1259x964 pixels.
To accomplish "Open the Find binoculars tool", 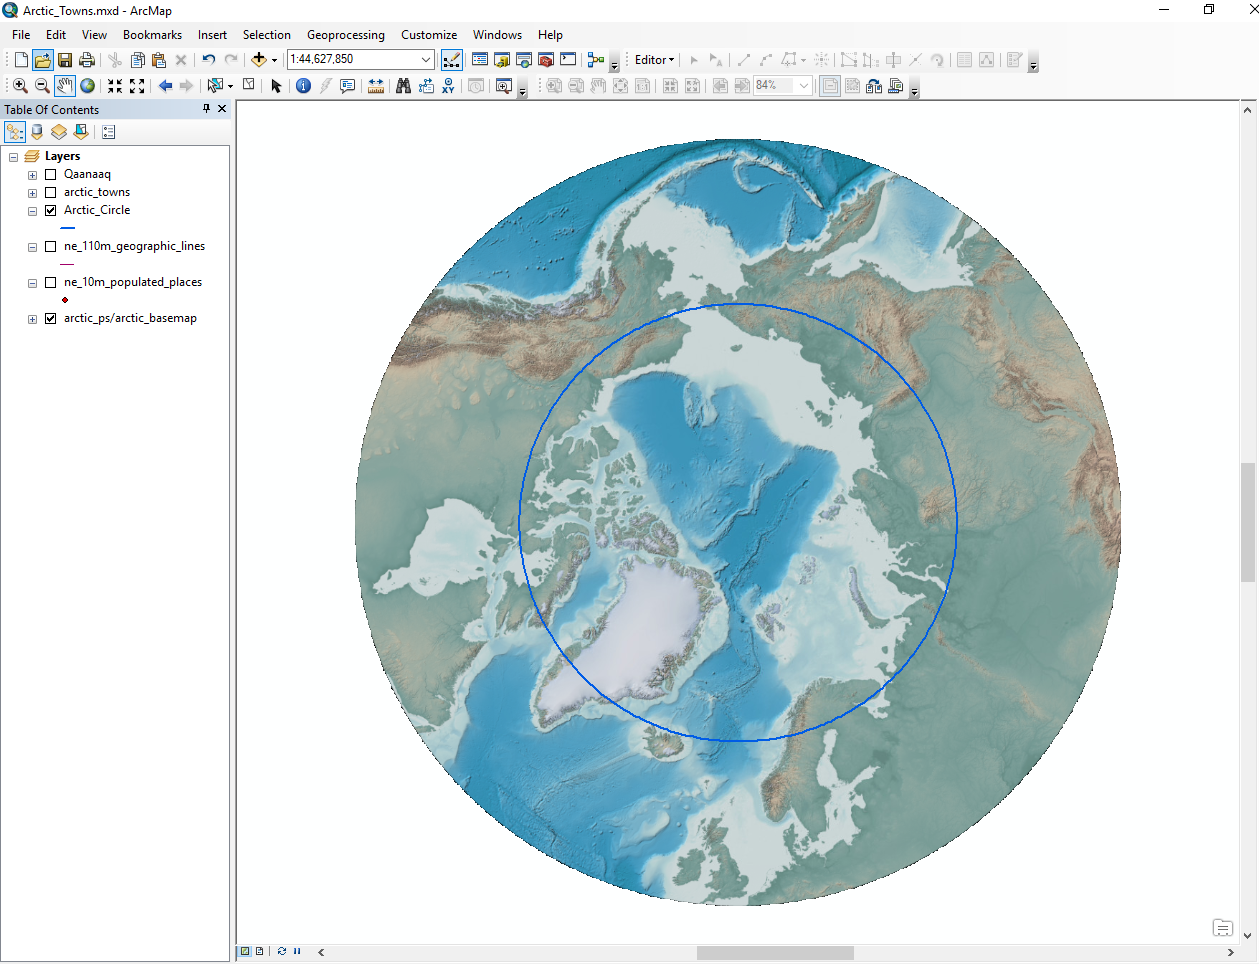I will tap(403, 86).
